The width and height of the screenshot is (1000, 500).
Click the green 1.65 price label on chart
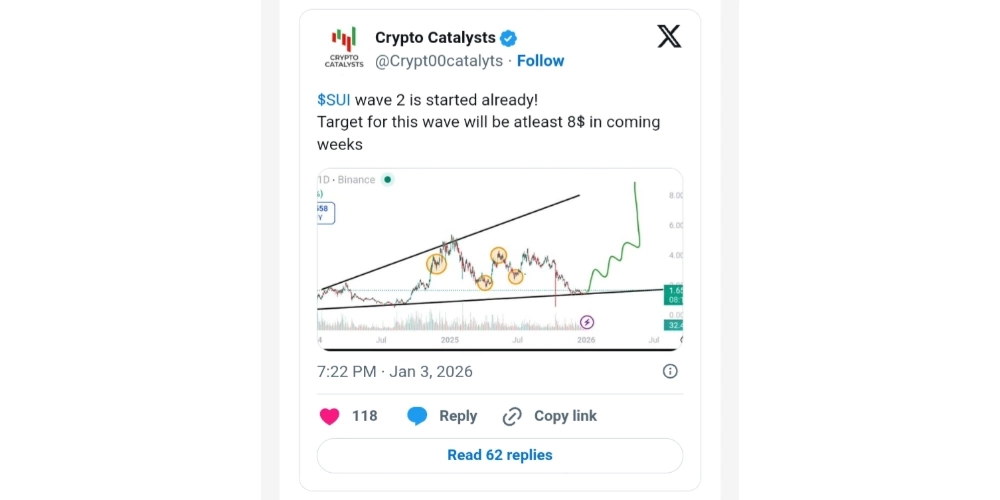674,289
